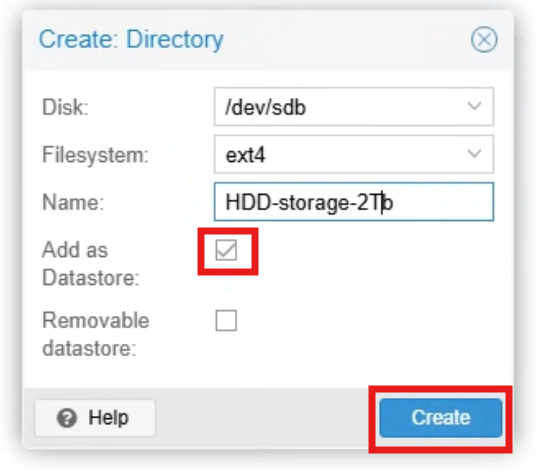This screenshot has height=473, width=539.
Task: Place cursor at end of HDD-storage-2Tb text
Action: click(394, 202)
